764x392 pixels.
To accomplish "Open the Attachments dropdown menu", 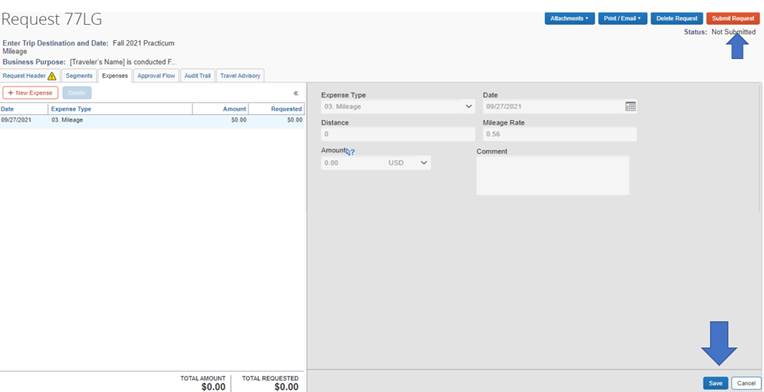I will [570, 19].
